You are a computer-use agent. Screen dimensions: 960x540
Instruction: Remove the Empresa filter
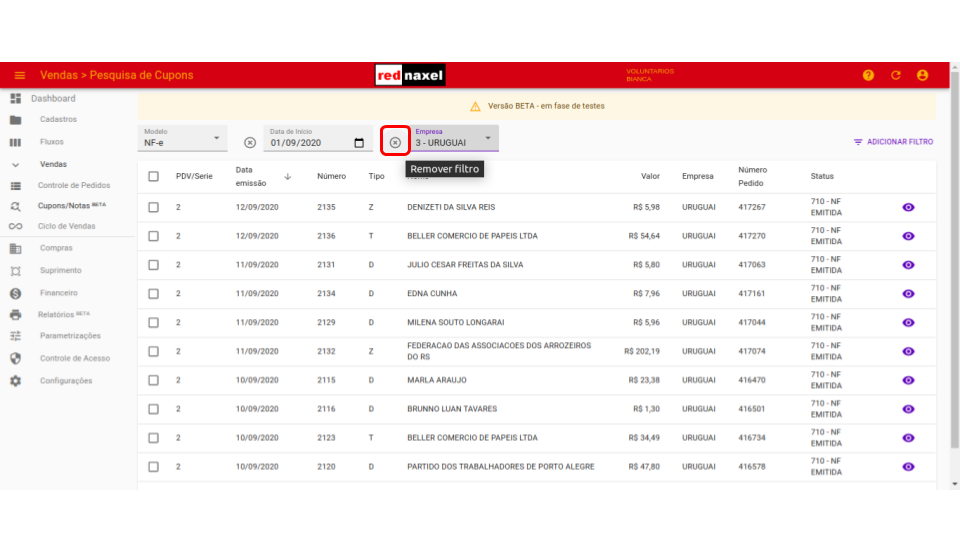[396, 143]
